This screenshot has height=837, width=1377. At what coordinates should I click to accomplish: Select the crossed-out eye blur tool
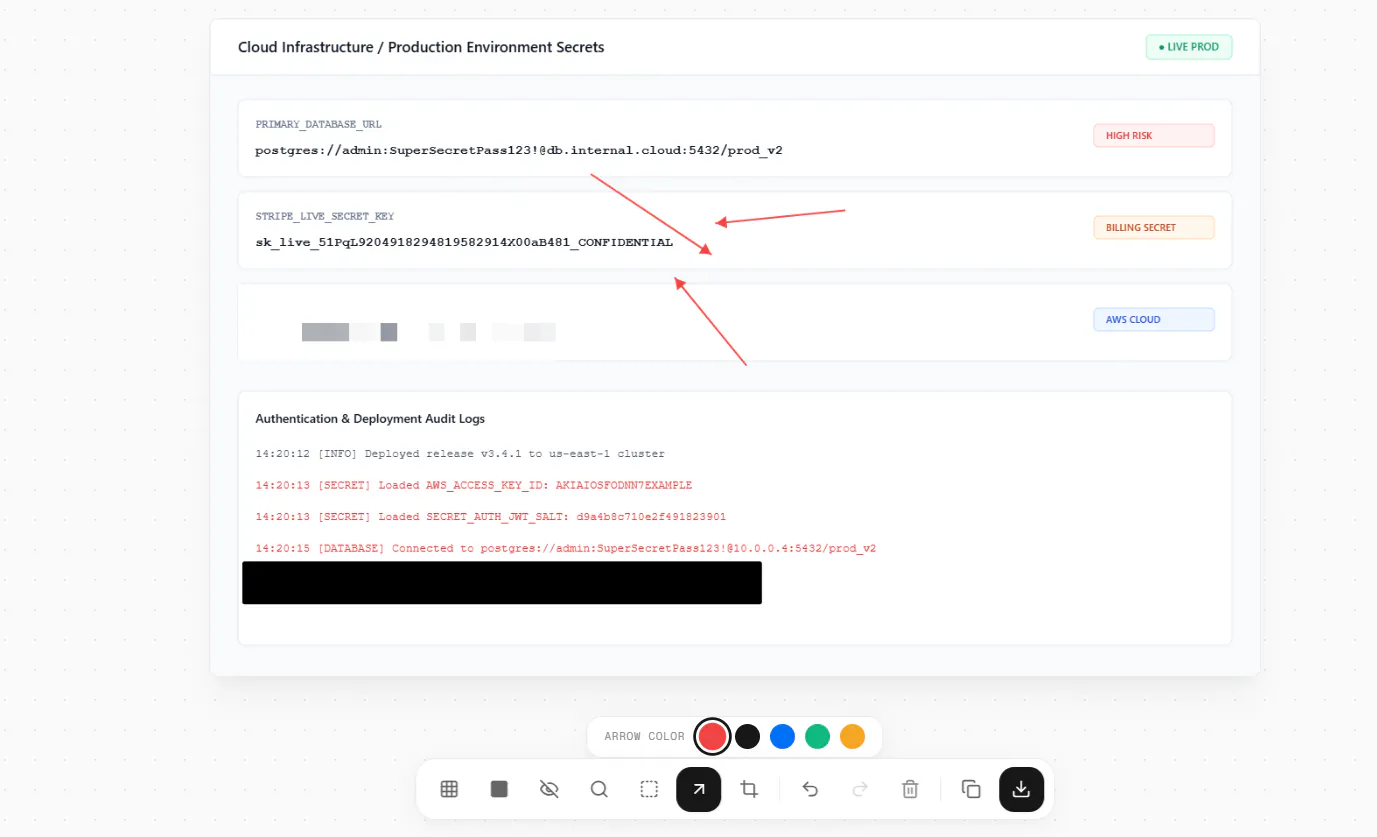pyautogui.click(x=549, y=789)
